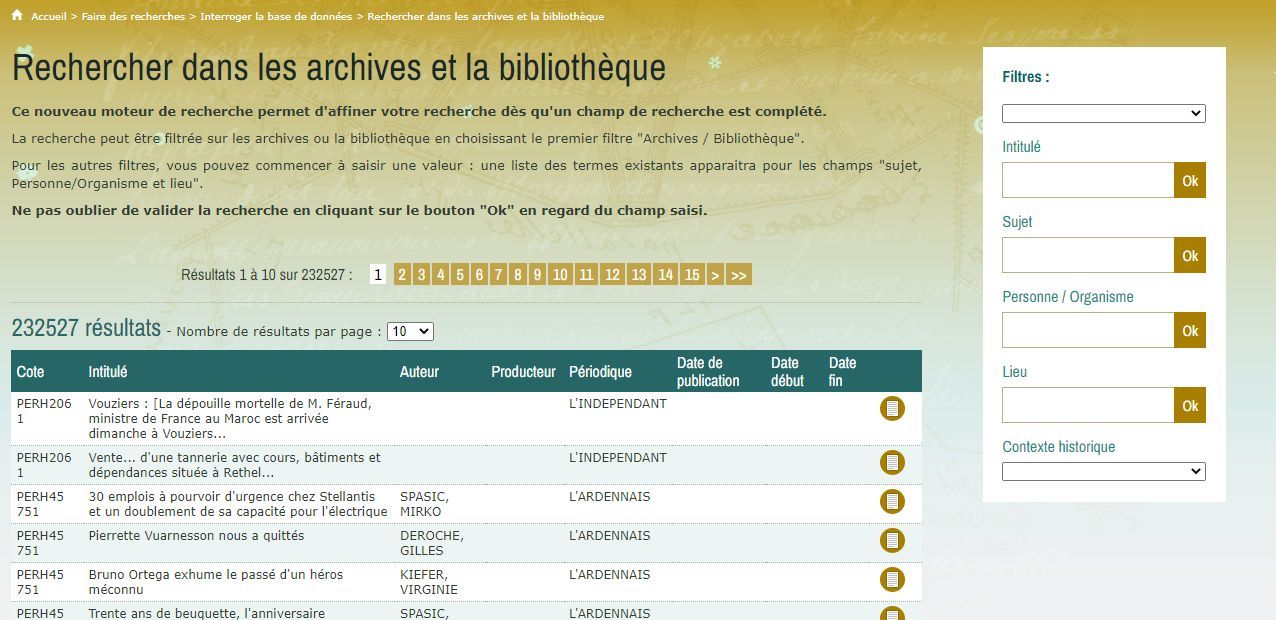Open the Archives / Bibliothèque filter dropdown
The width and height of the screenshot is (1276, 620).
(1103, 114)
